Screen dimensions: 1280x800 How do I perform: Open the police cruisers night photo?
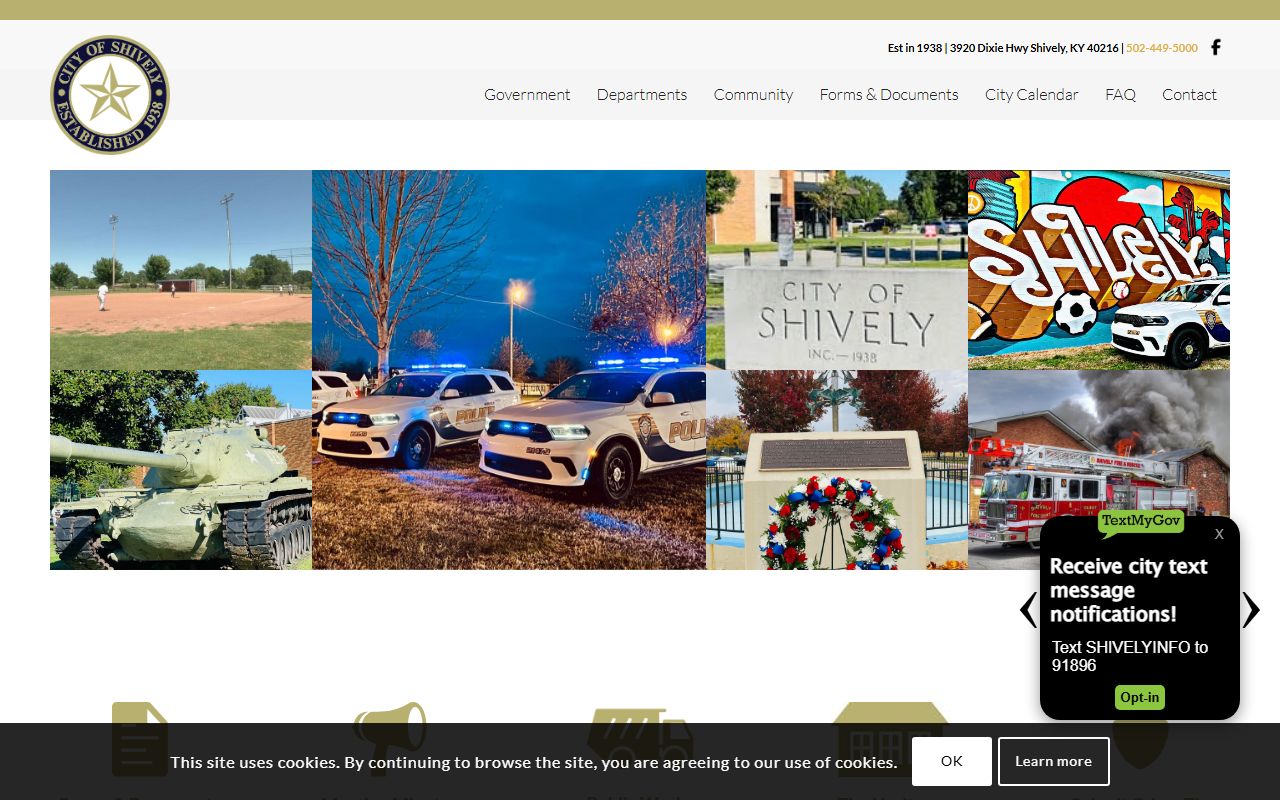point(509,370)
